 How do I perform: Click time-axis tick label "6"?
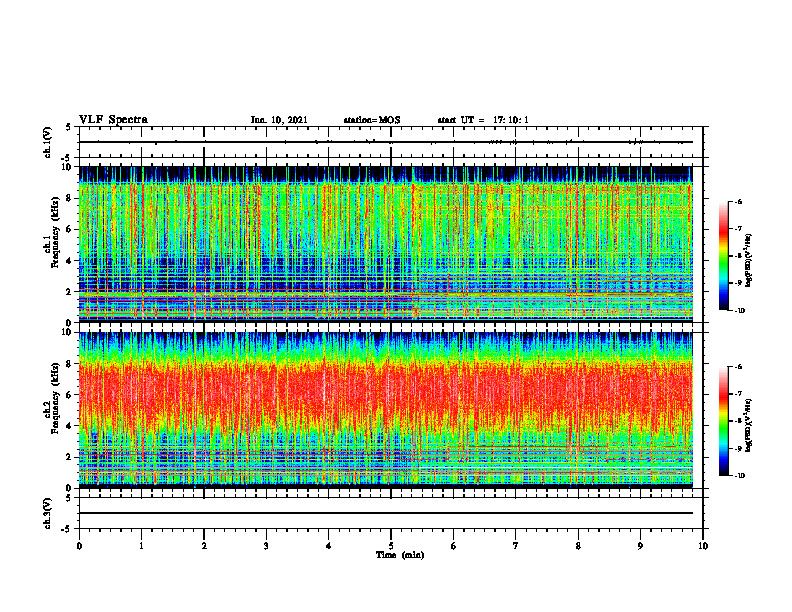(x=454, y=546)
